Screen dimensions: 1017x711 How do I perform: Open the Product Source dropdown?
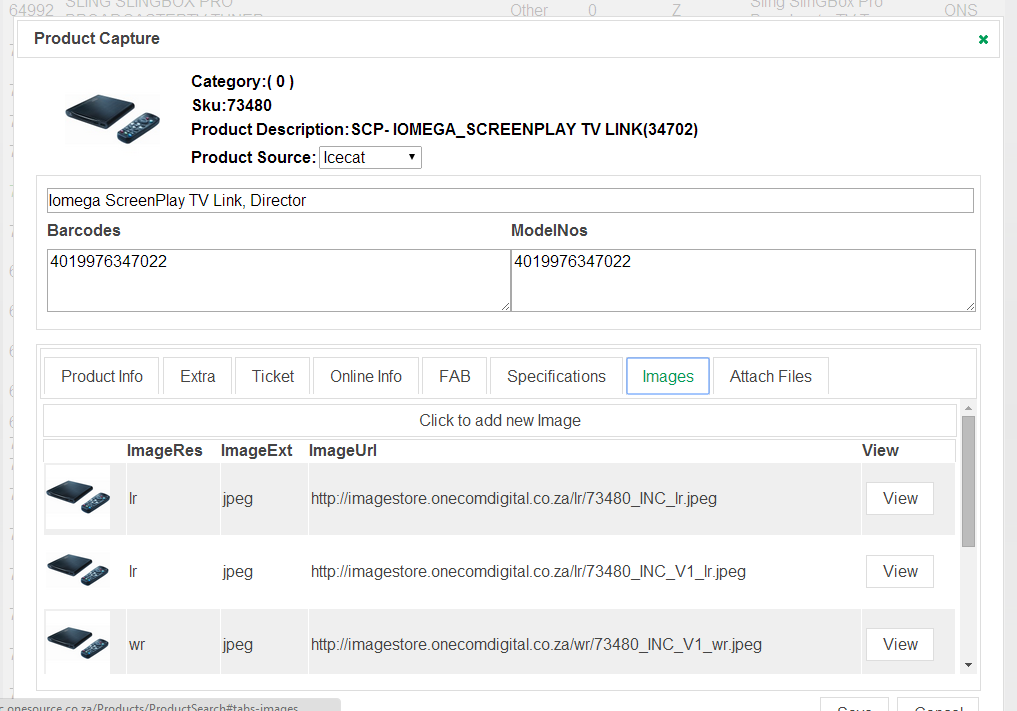pos(370,158)
